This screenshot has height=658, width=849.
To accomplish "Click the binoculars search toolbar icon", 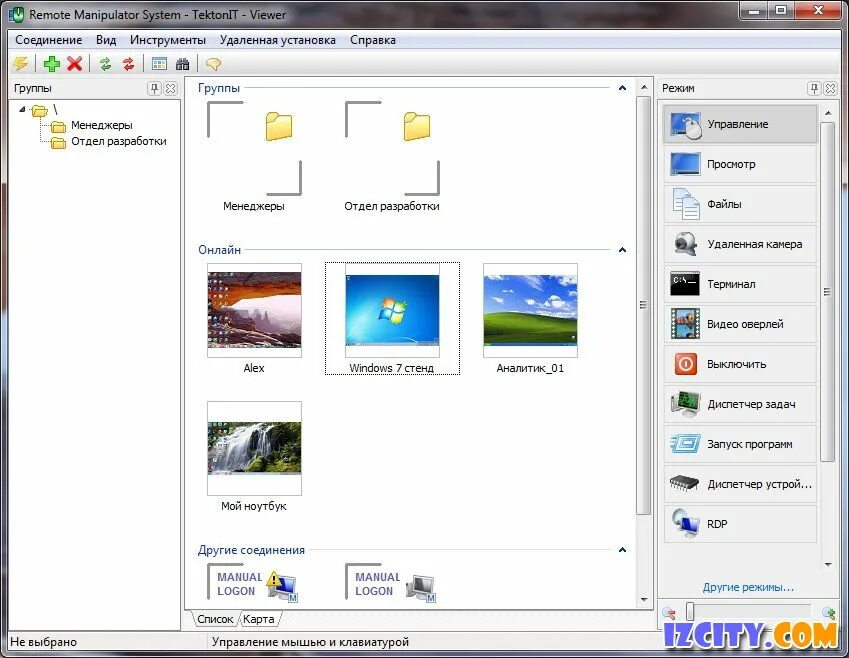I will pos(182,64).
